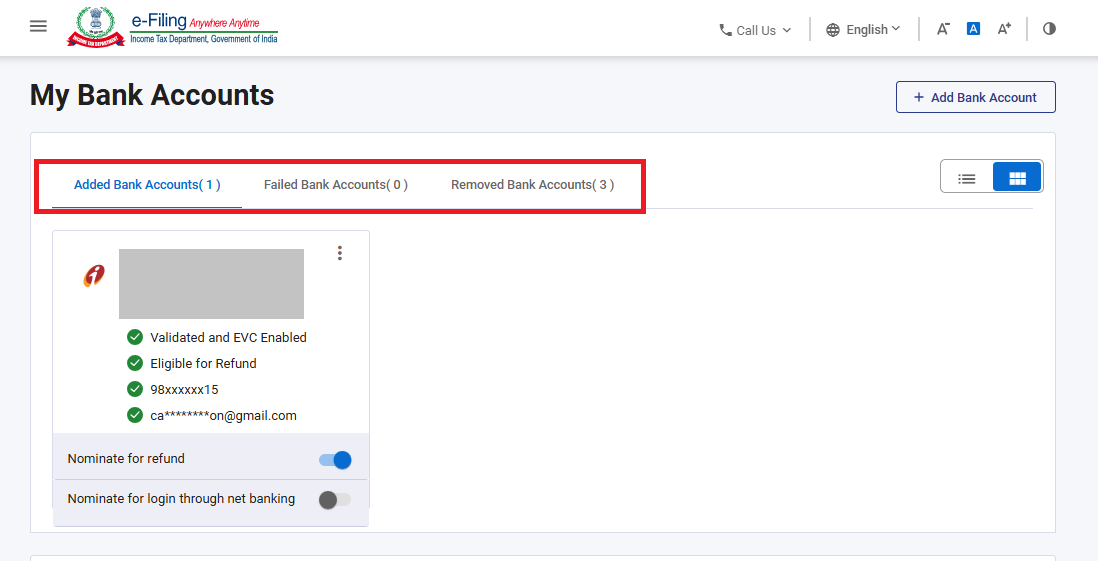Viewport: 1098px width, 561px height.
Task: Select the Added Bank Accounts tab
Action: pos(147,185)
